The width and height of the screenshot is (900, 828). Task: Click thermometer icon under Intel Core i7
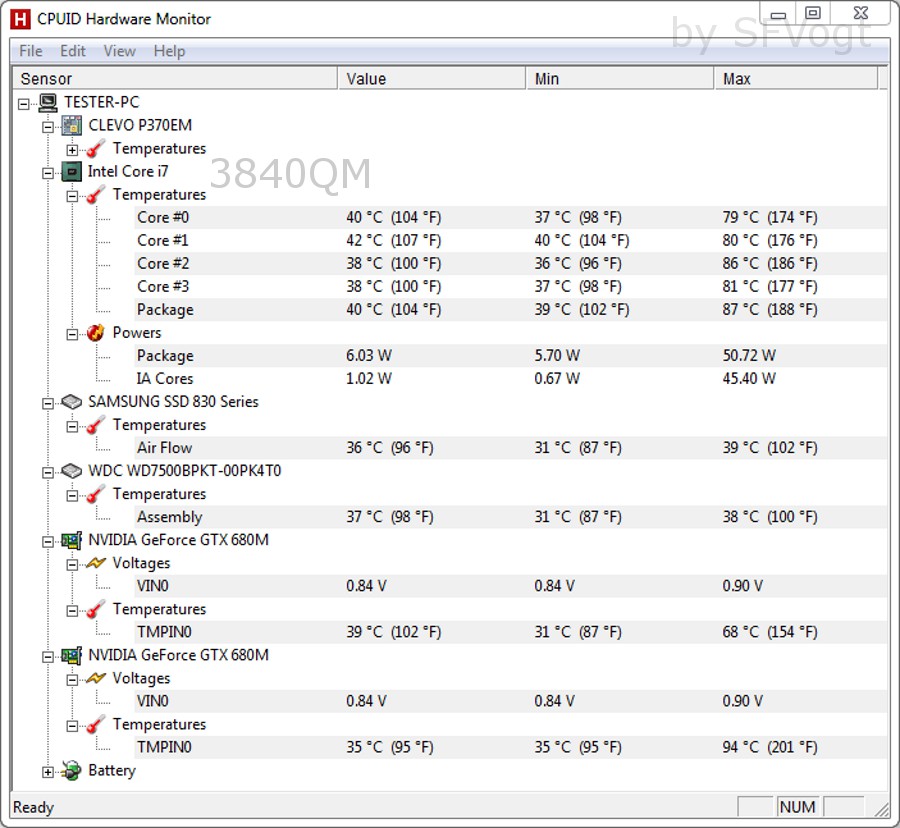[96, 195]
